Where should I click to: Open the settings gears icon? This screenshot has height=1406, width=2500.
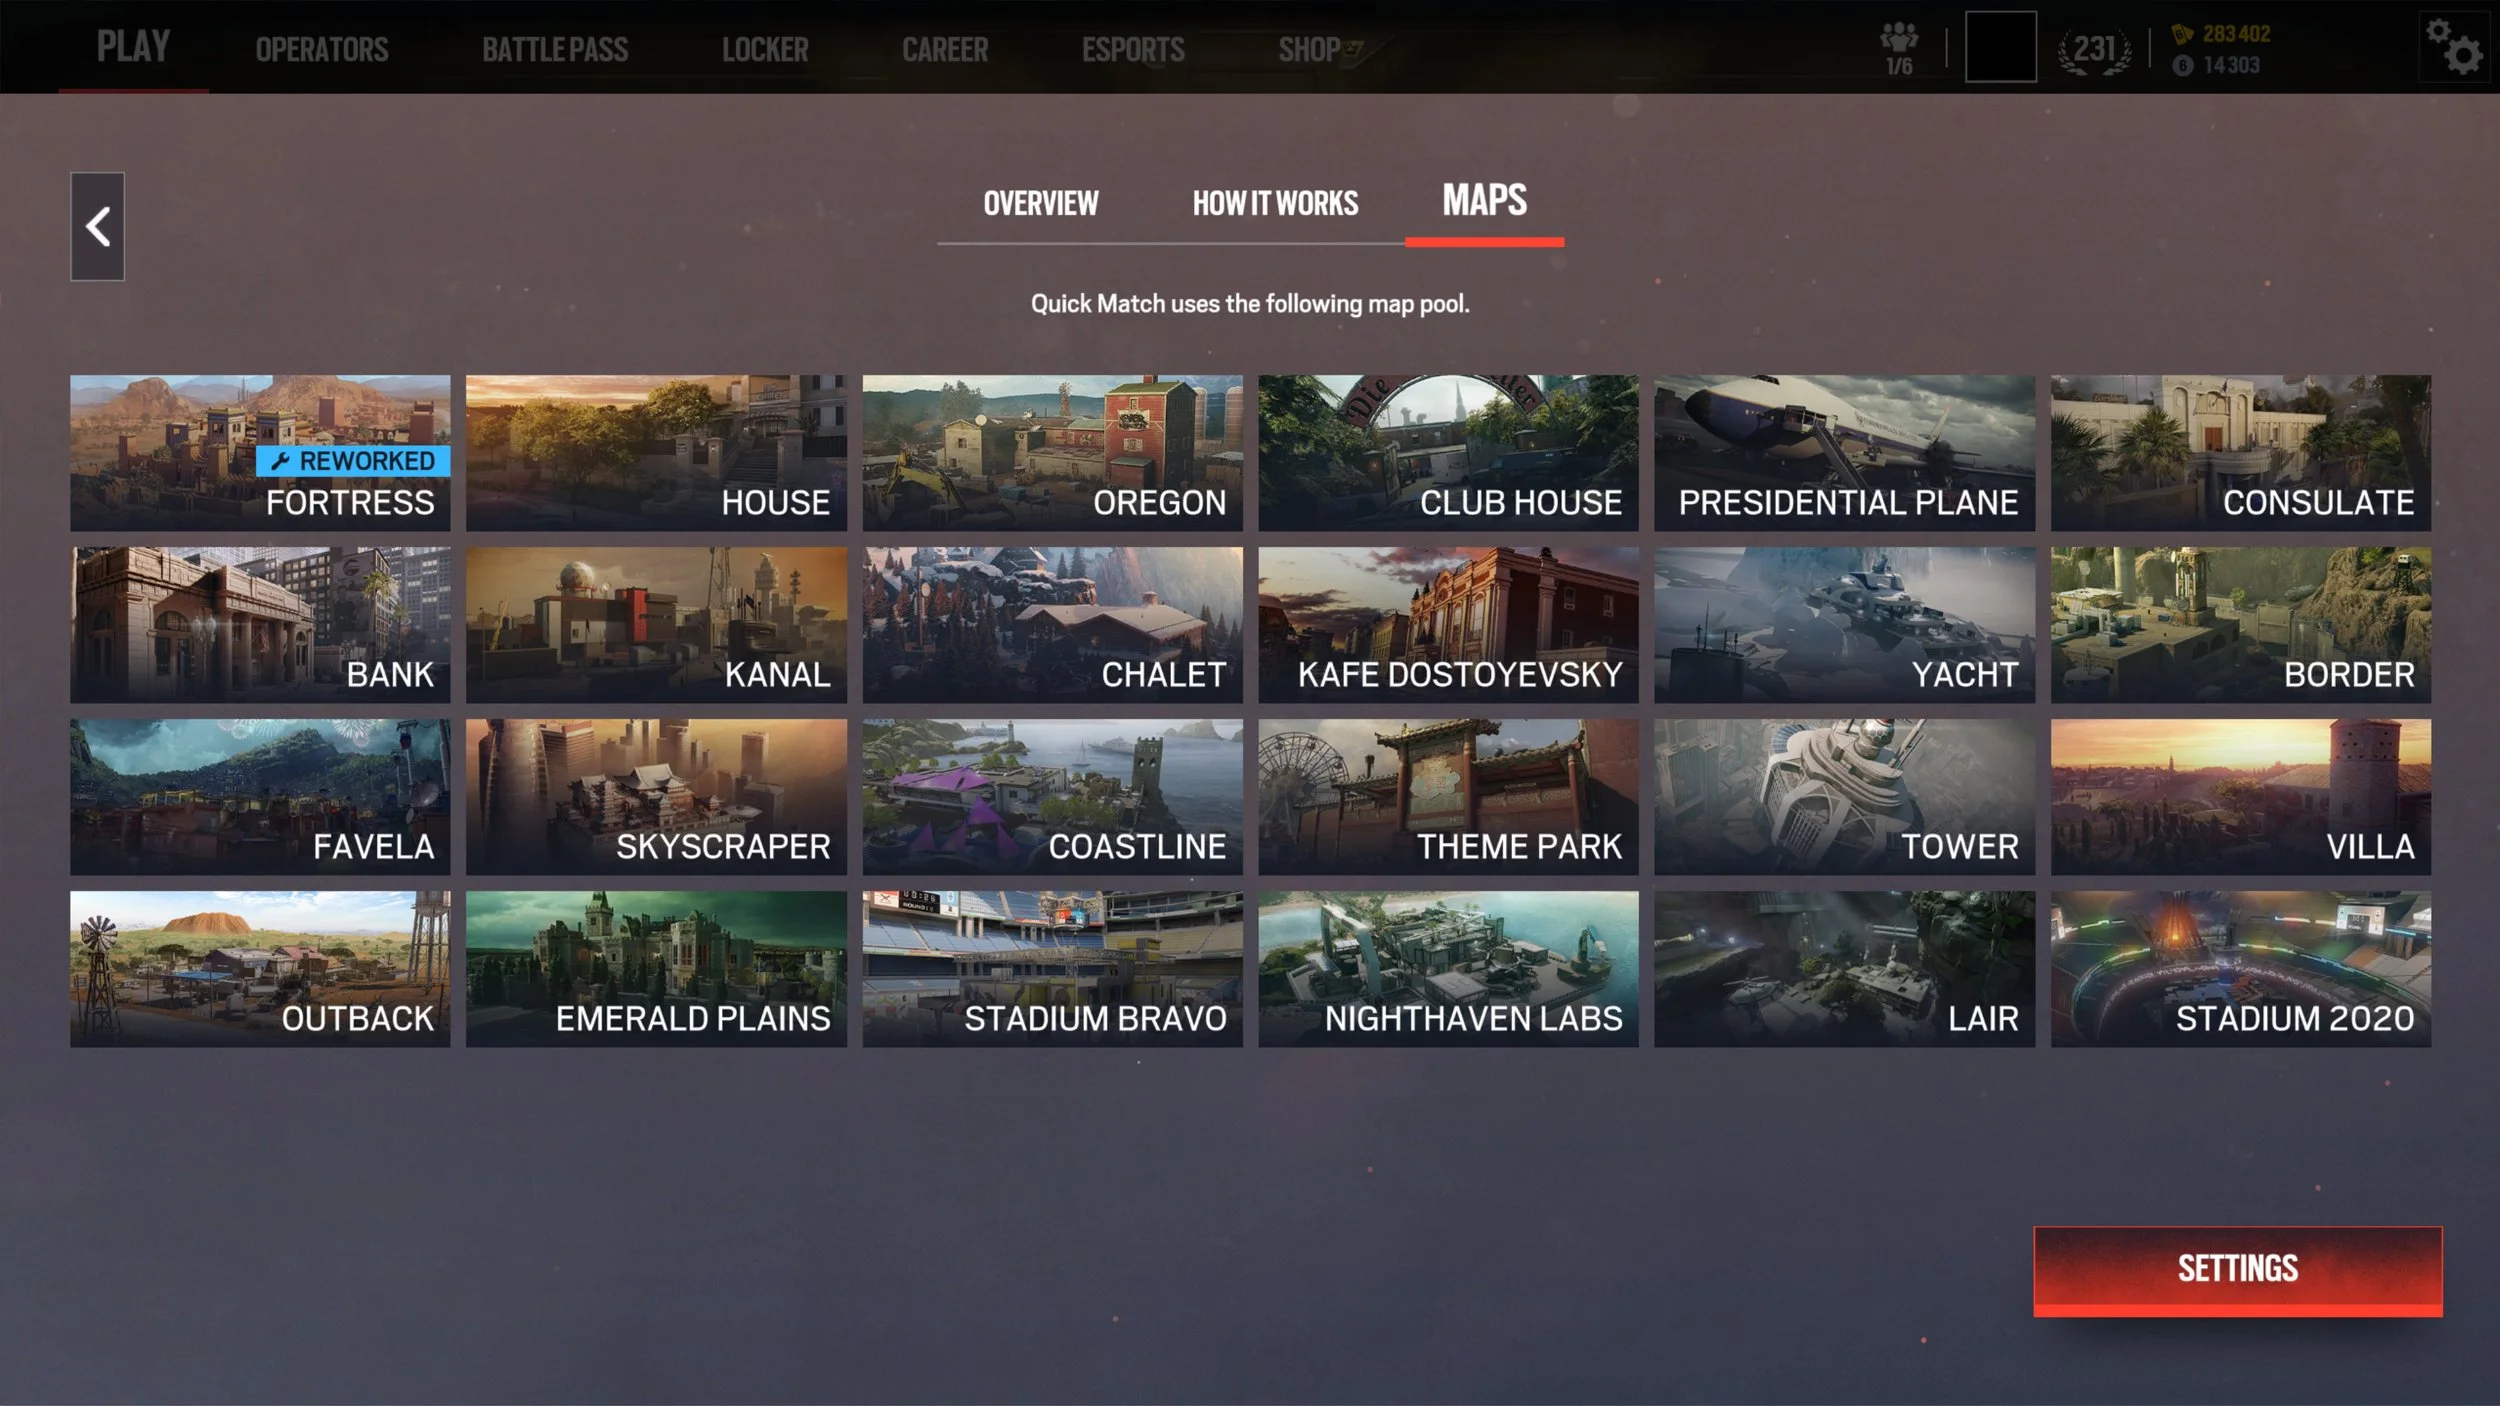click(x=2453, y=47)
